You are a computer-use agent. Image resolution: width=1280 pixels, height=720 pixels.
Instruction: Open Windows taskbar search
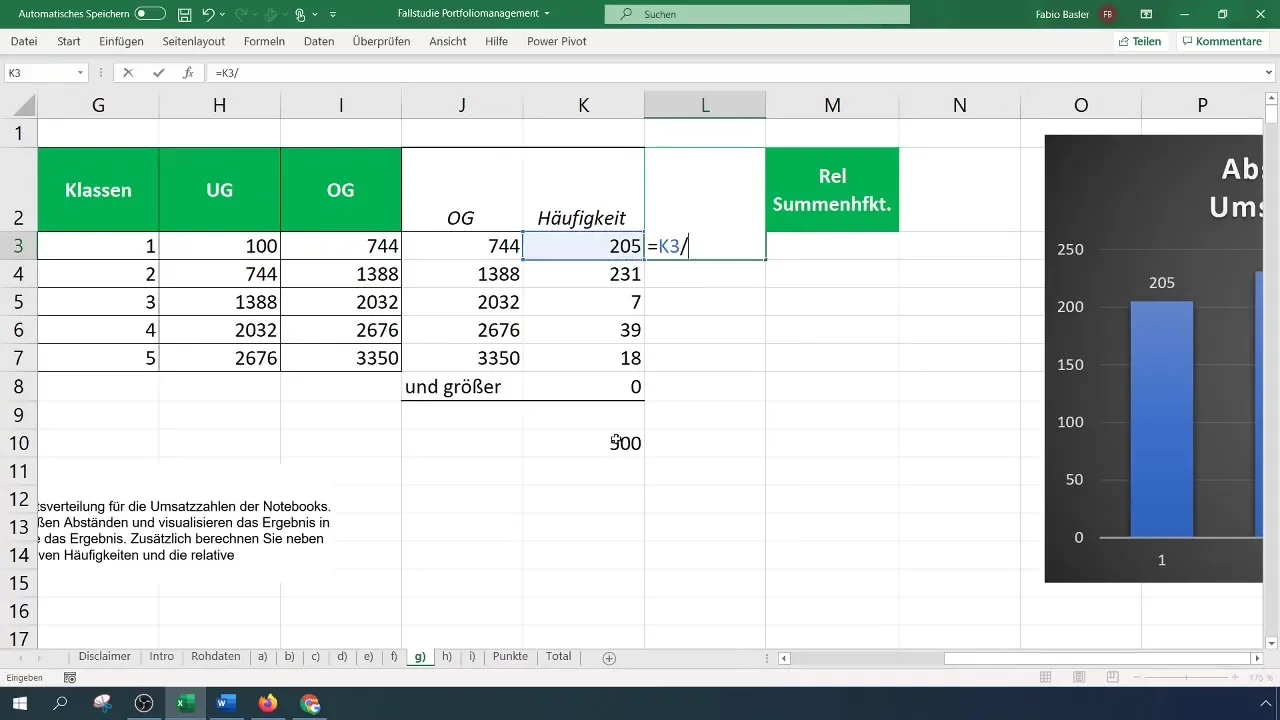click(x=61, y=703)
